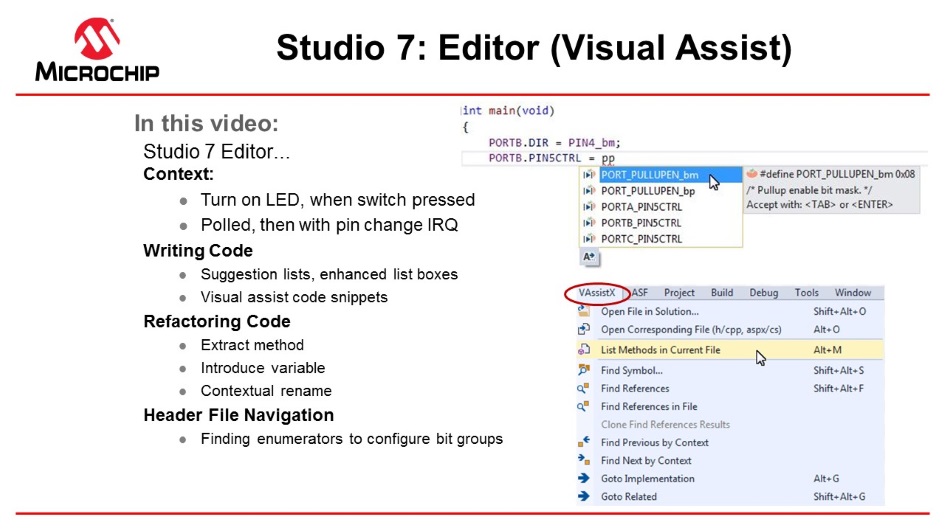
Task: Choose Open File in Solution...
Action: point(730,312)
